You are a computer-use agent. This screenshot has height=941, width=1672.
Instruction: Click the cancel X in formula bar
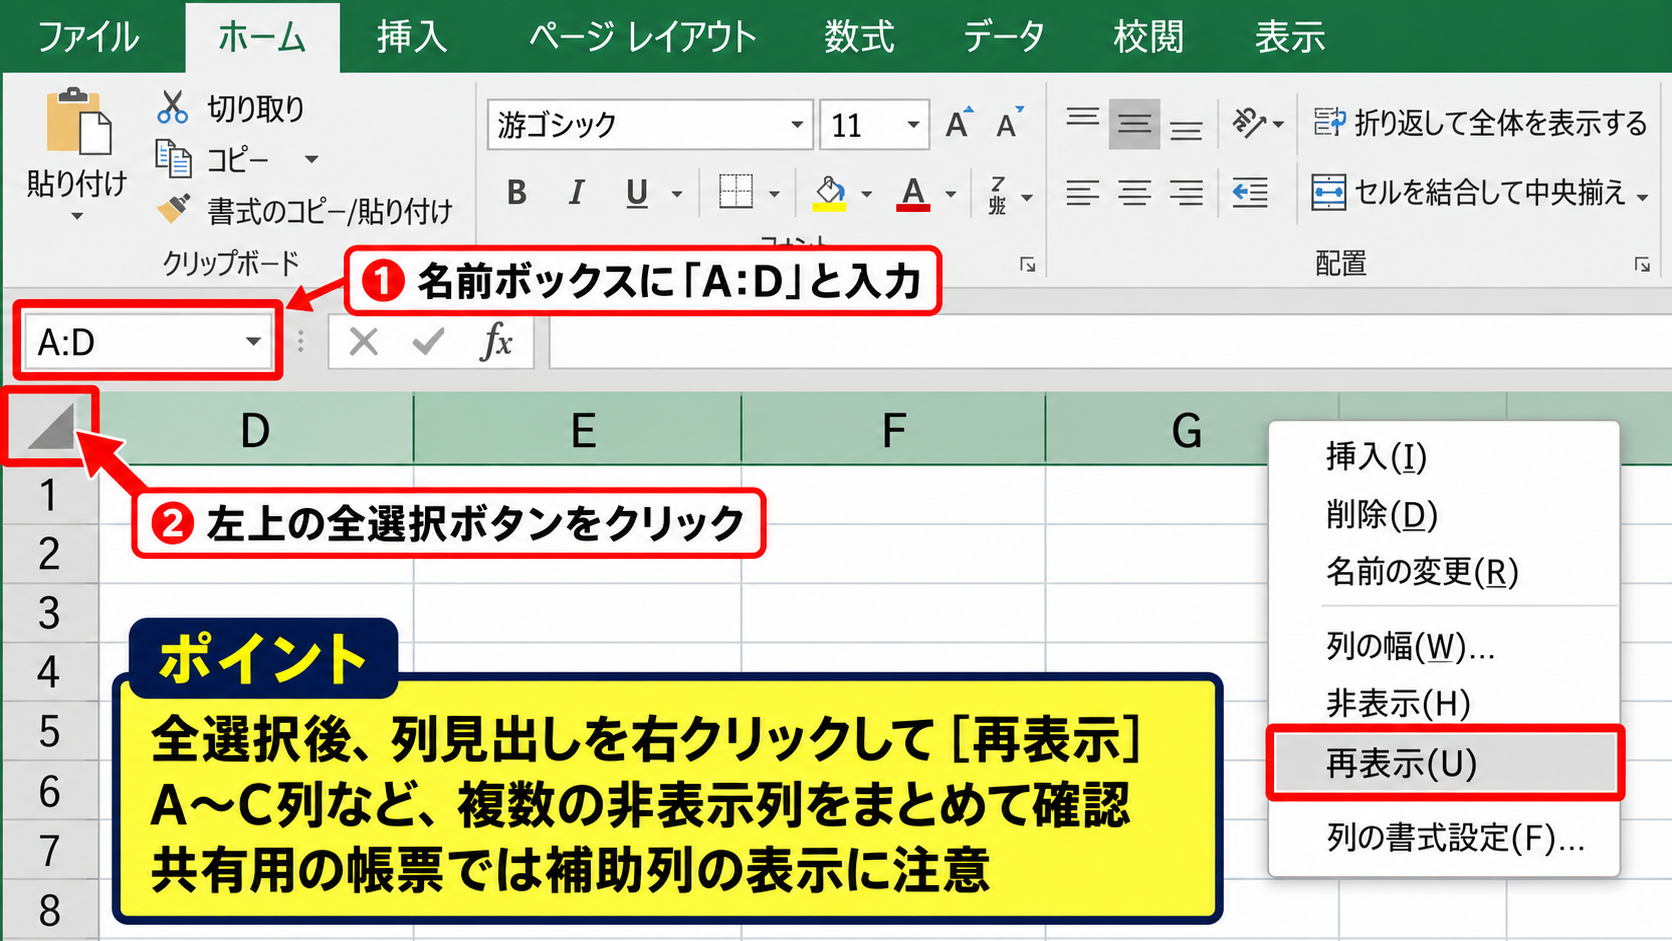tap(364, 342)
